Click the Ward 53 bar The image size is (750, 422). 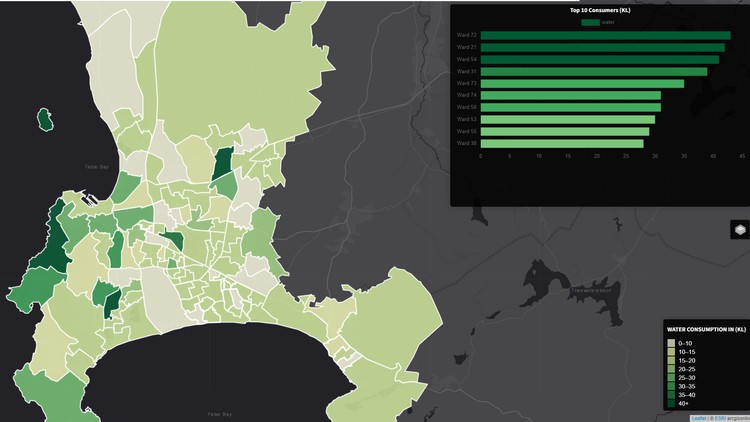coord(567,119)
